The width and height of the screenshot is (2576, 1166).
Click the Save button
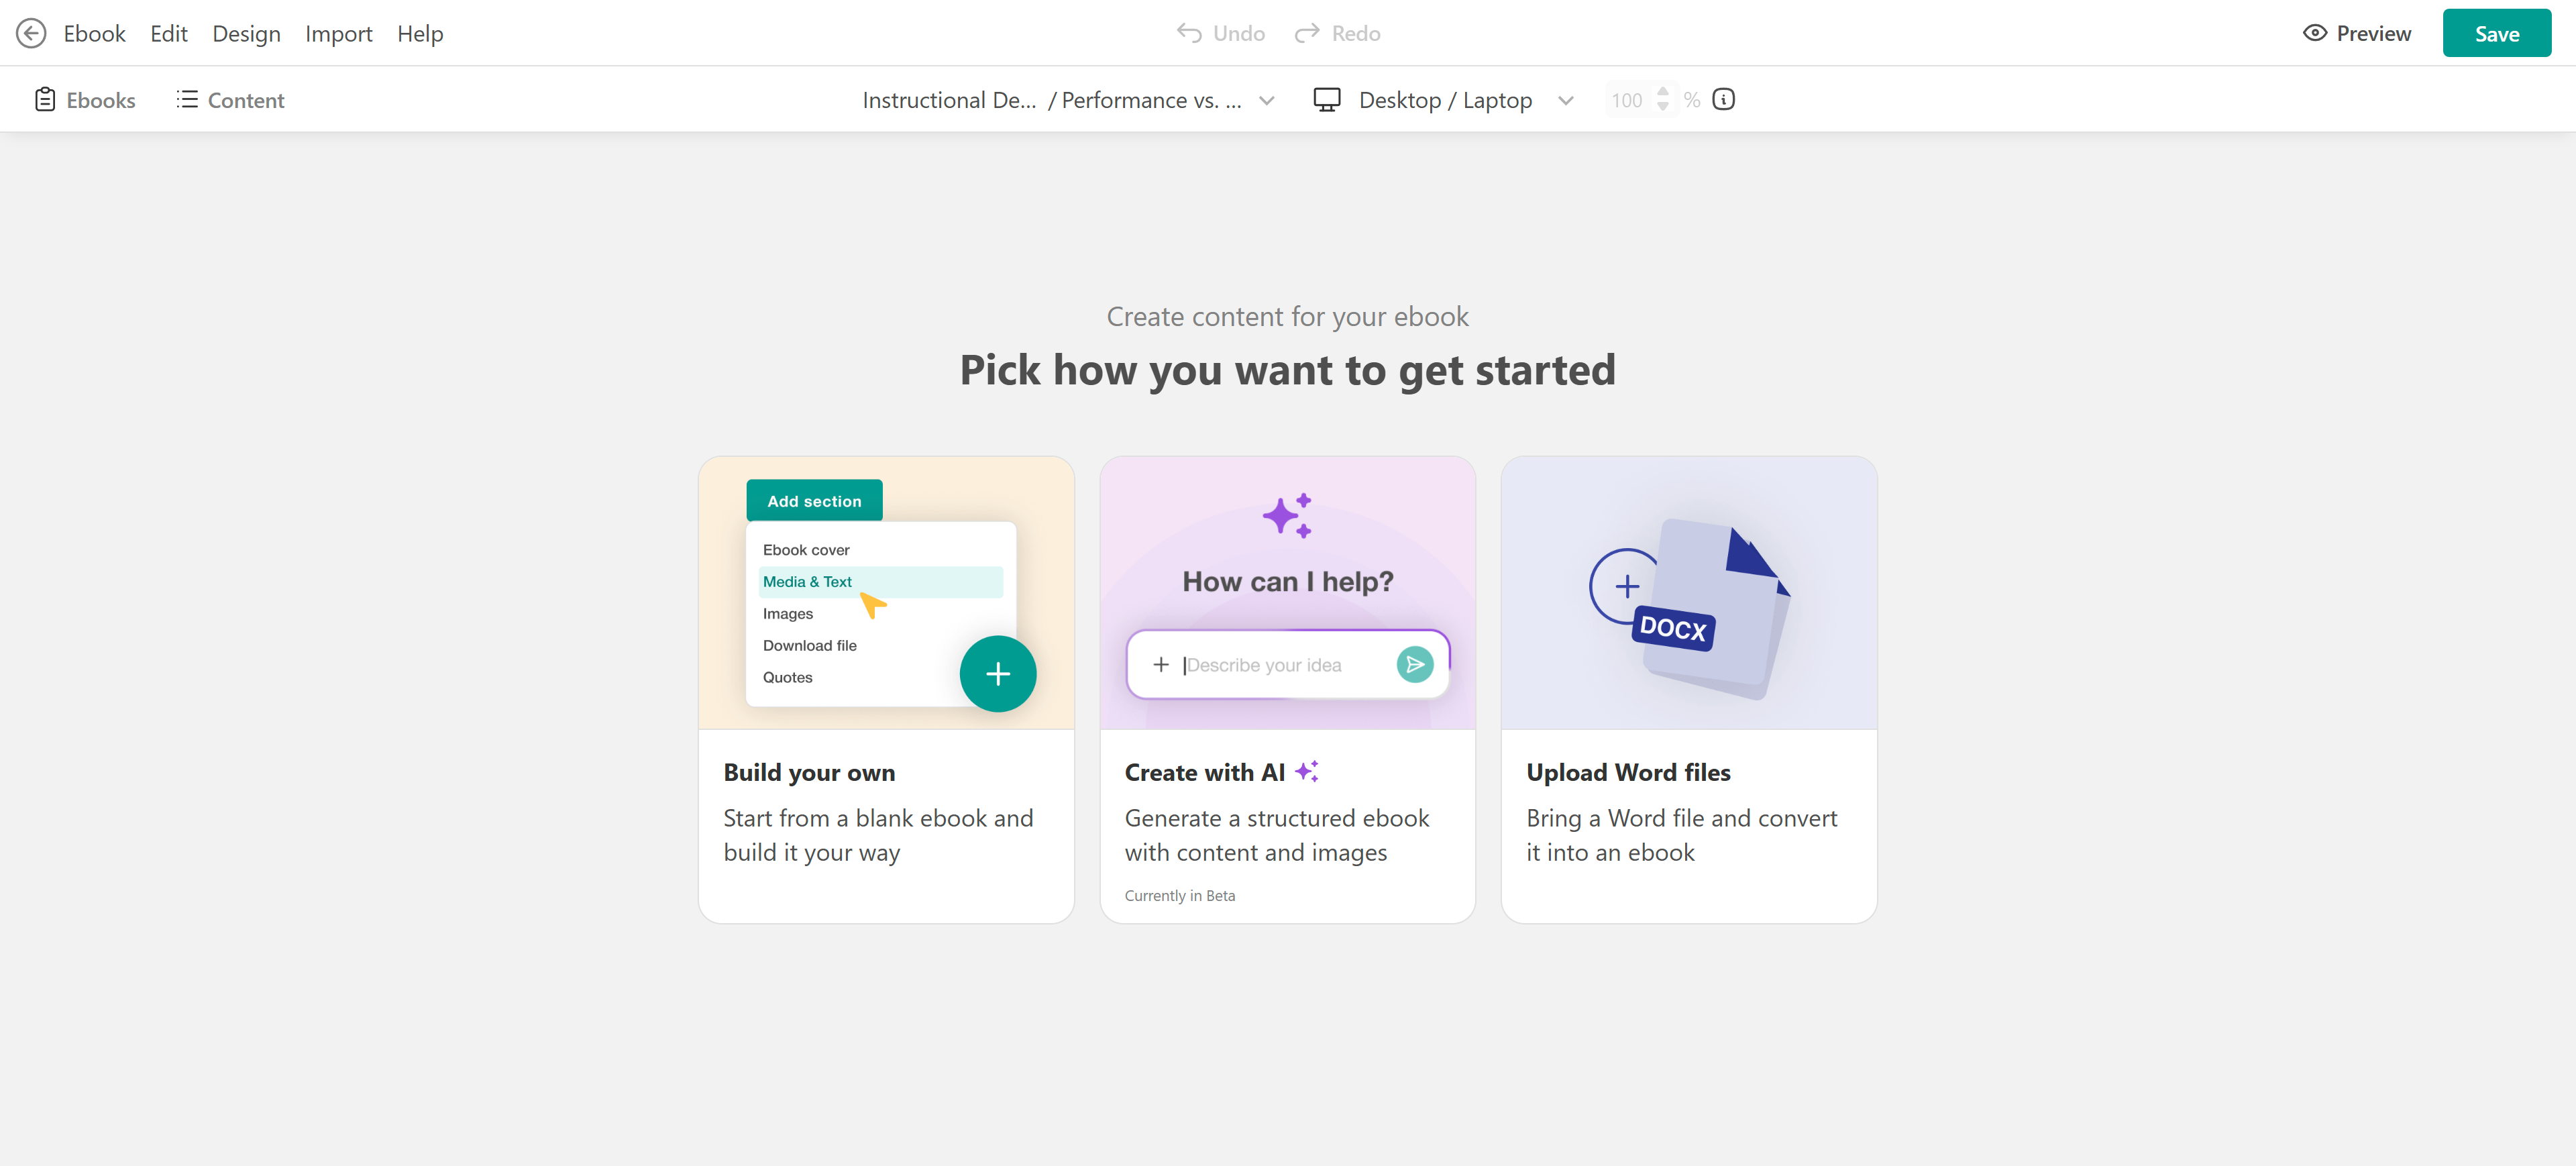(2496, 33)
